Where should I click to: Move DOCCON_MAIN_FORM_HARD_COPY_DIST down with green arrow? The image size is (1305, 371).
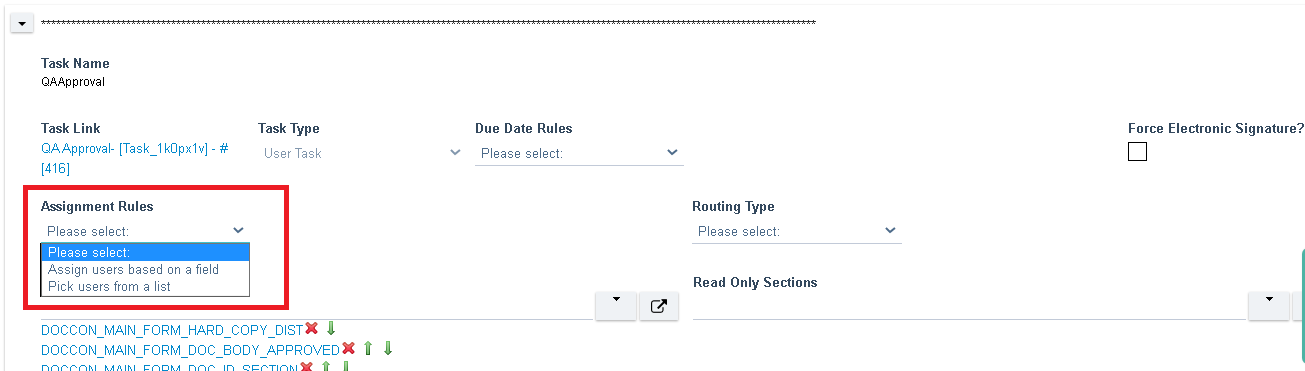pyautogui.click(x=331, y=329)
